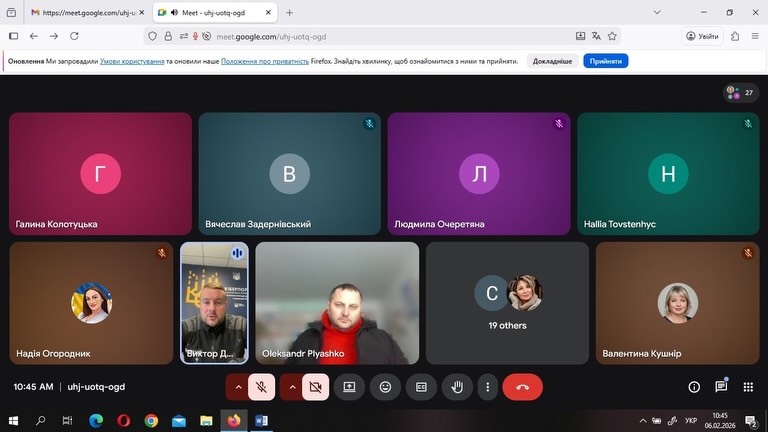The image size is (768, 432).
Task: Open meeting details info icon
Action: (694, 387)
